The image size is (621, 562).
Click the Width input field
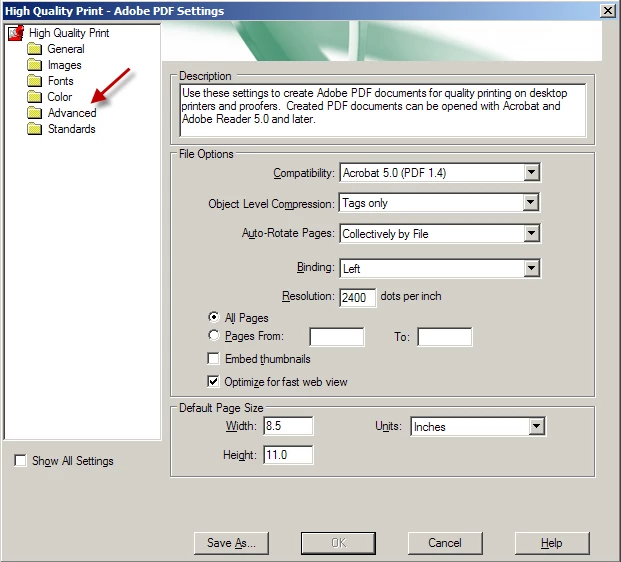[x=288, y=426]
